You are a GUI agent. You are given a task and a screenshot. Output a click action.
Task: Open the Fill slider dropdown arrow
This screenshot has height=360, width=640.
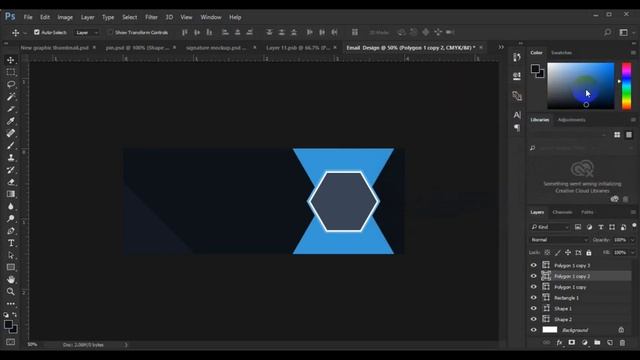[x=633, y=253]
